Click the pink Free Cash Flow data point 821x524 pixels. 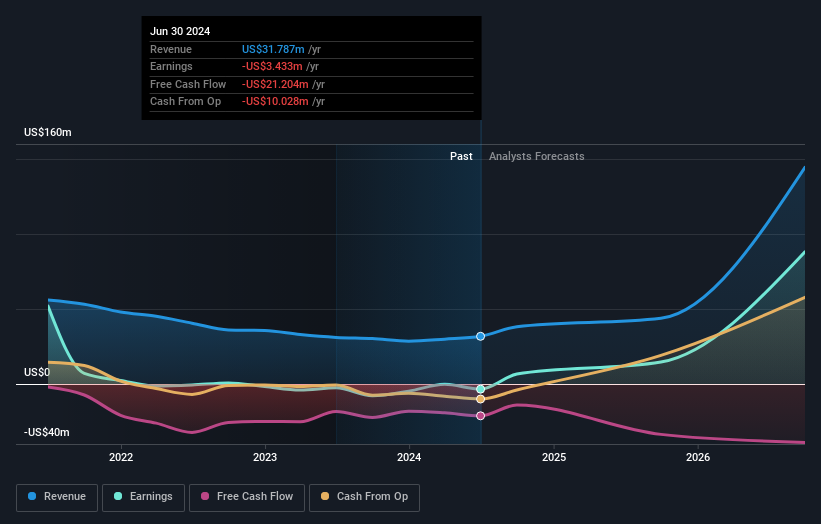pyautogui.click(x=480, y=416)
